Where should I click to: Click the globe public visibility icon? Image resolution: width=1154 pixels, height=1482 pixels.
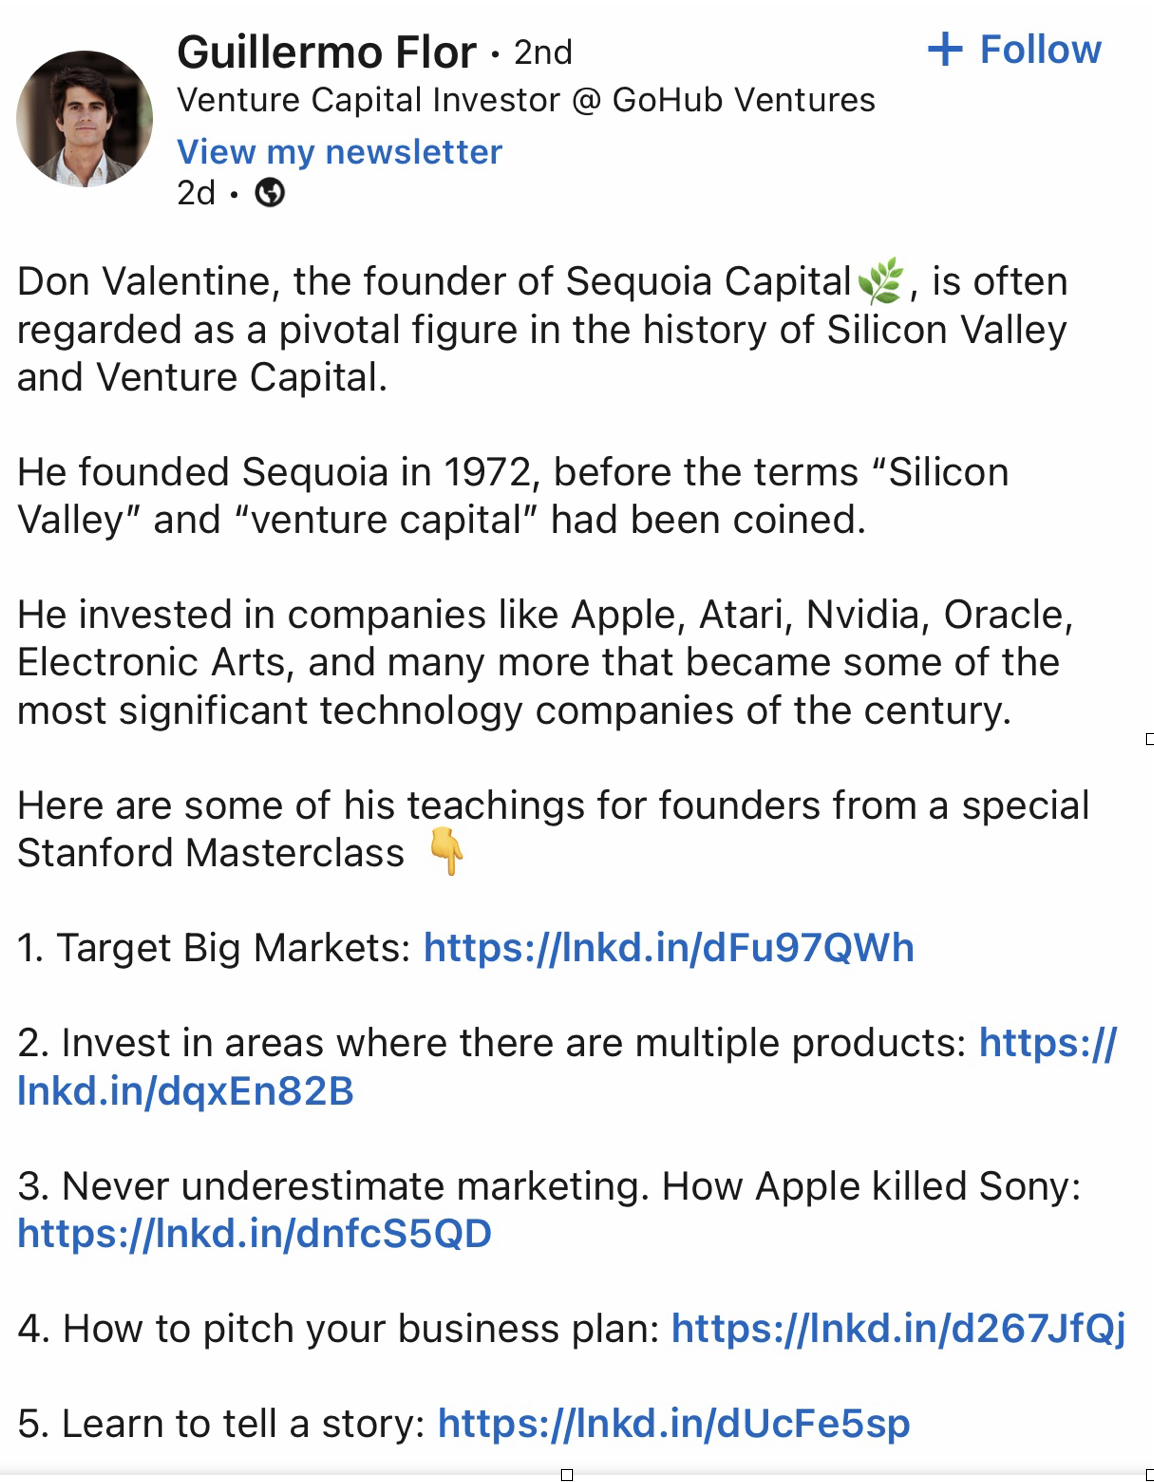click(x=270, y=192)
